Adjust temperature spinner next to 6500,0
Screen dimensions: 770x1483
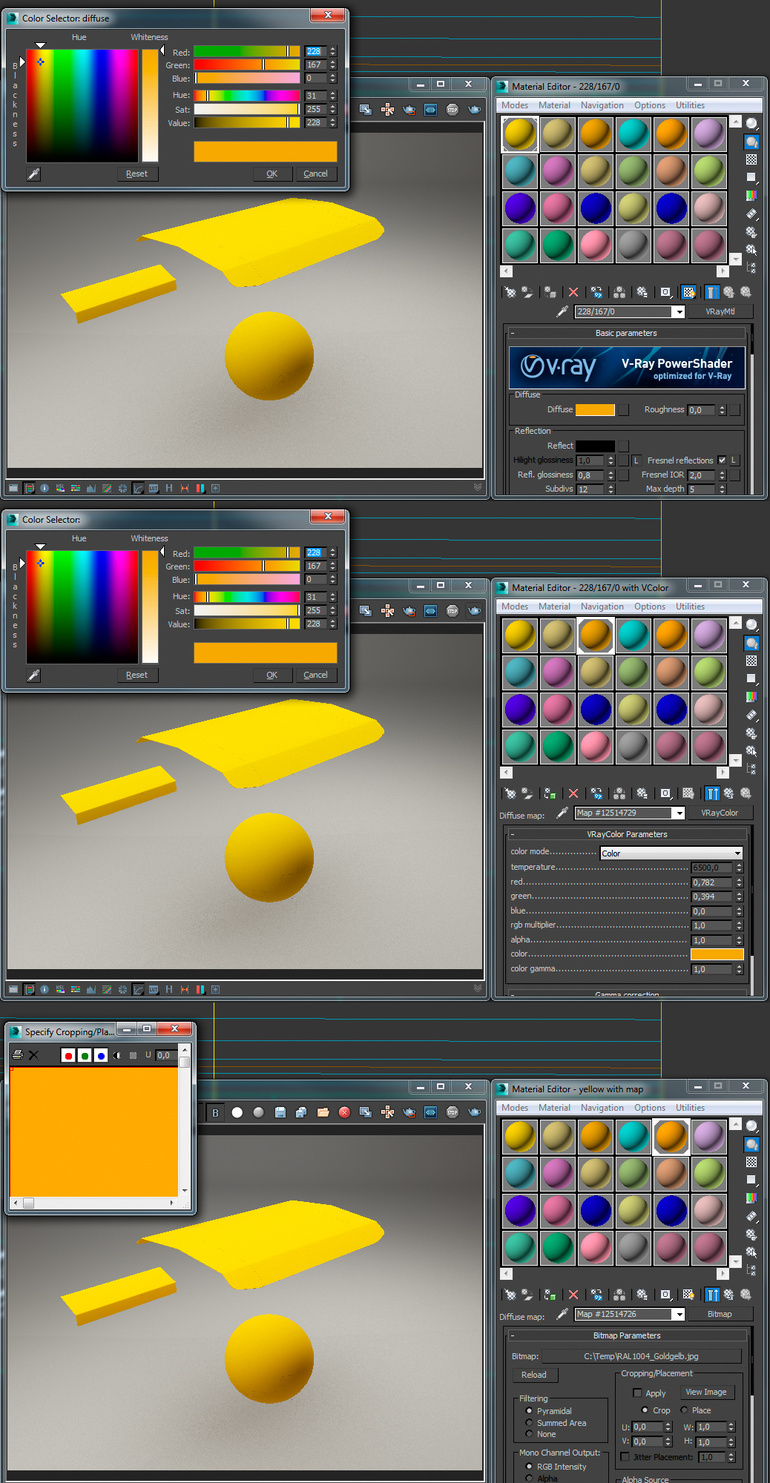pos(739,867)
